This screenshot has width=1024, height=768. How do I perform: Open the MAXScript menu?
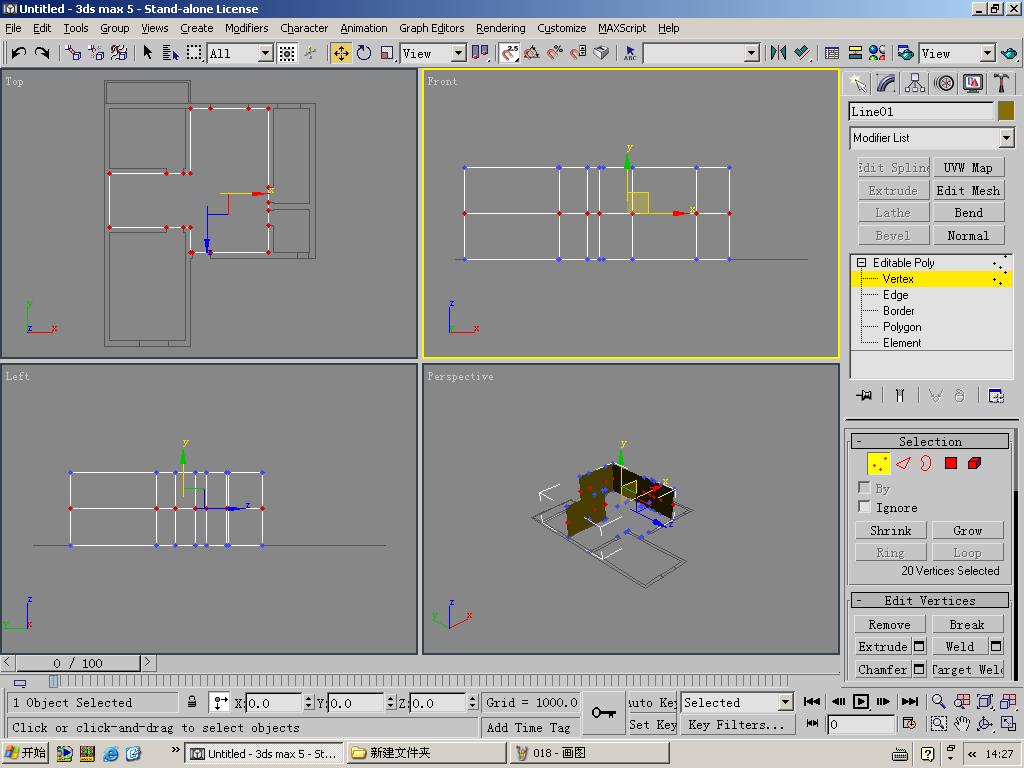(x=622, y=28)
